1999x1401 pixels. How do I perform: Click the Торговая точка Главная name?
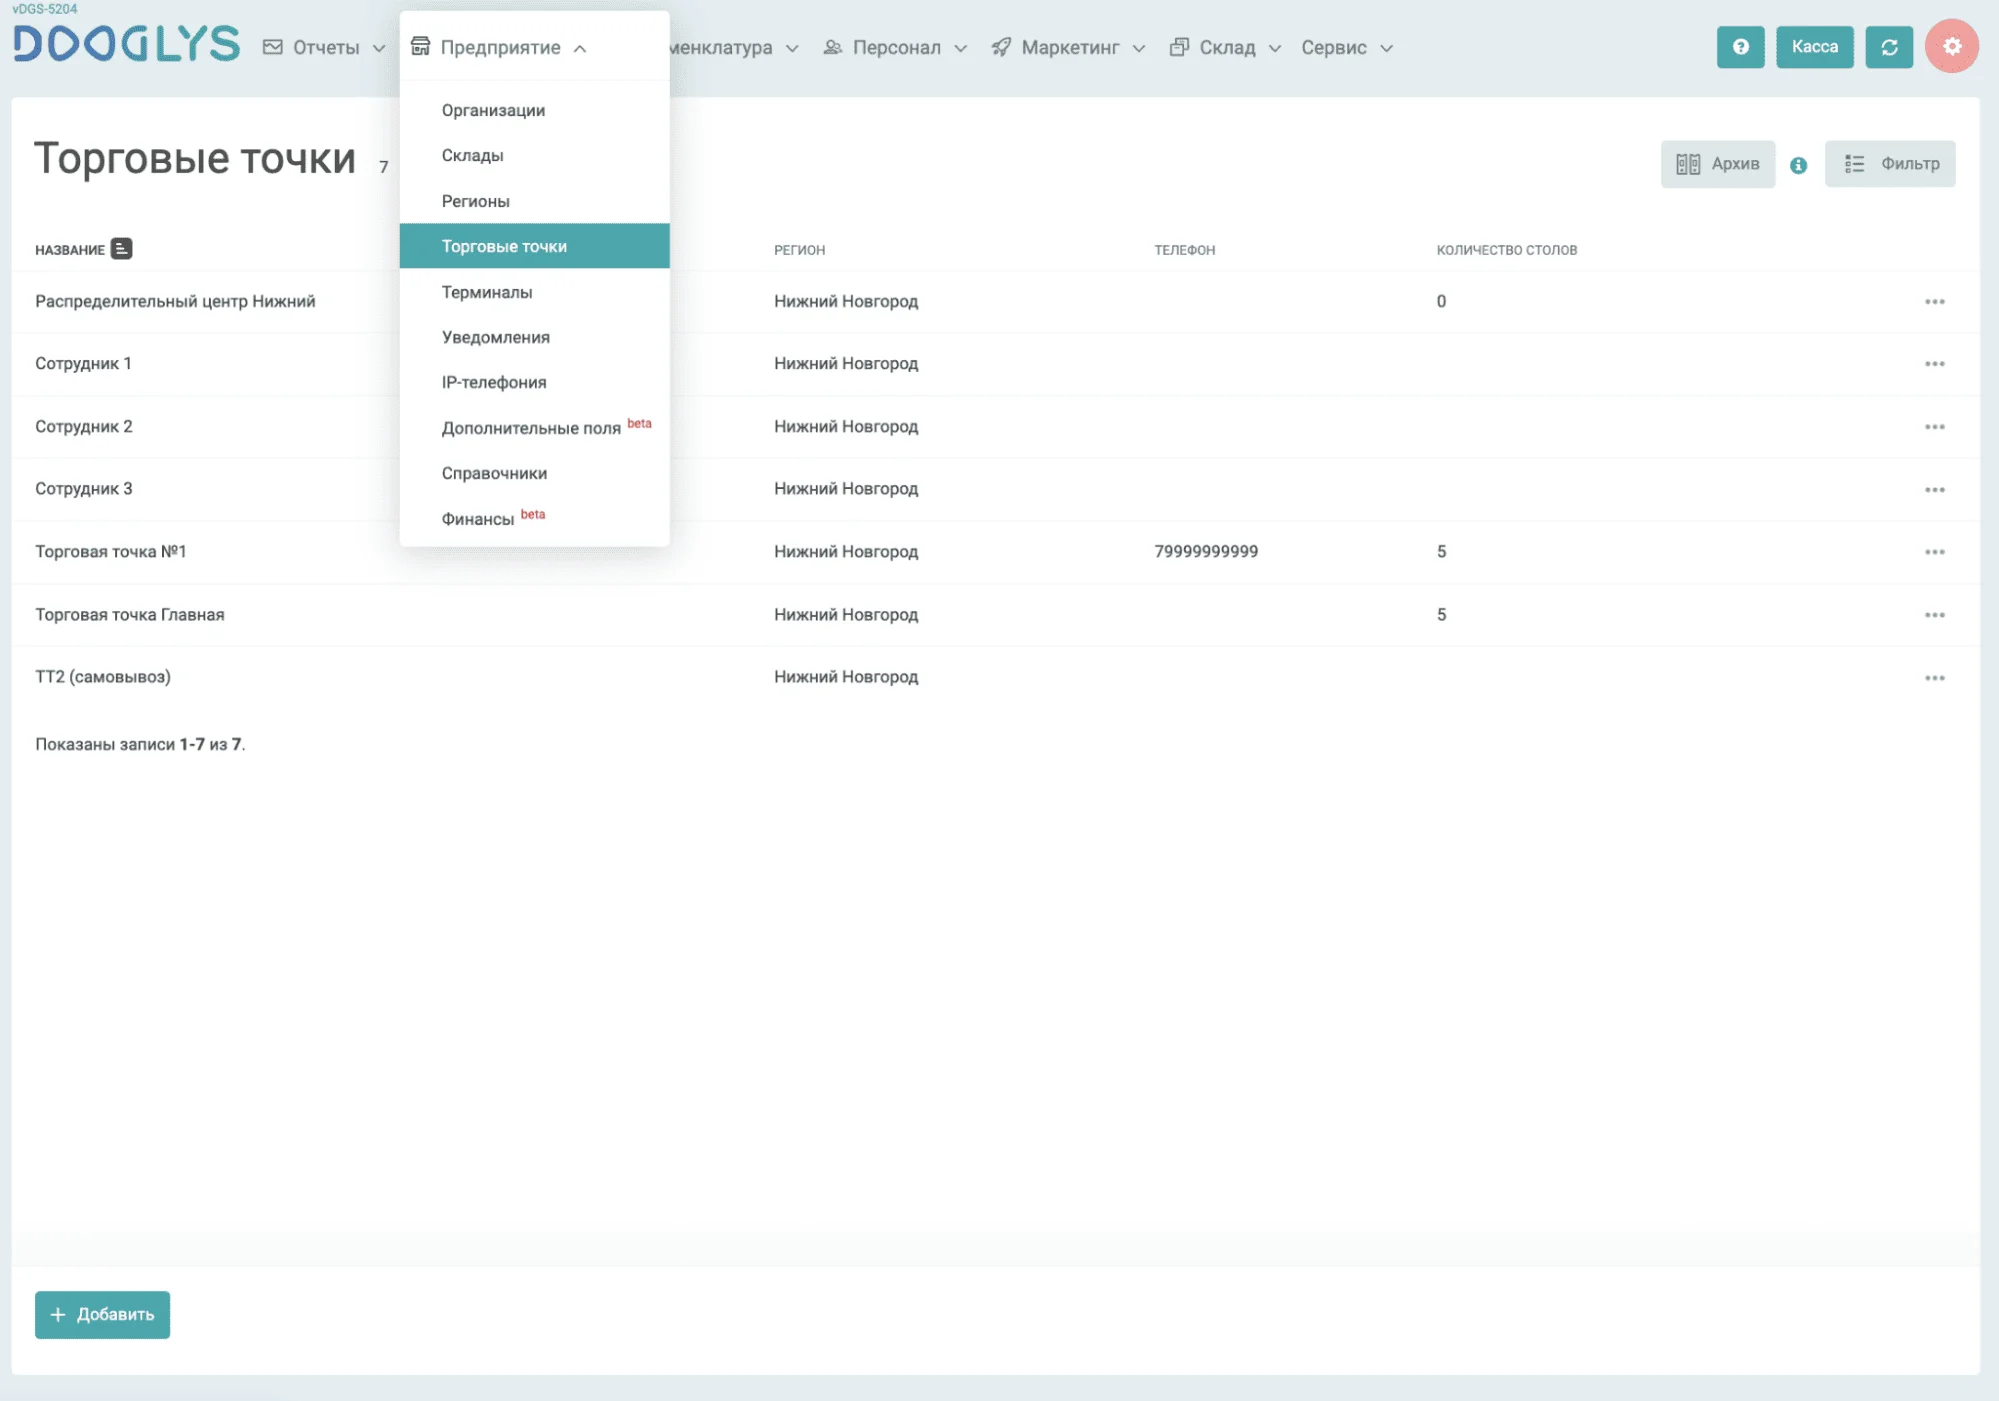point(130,614)
